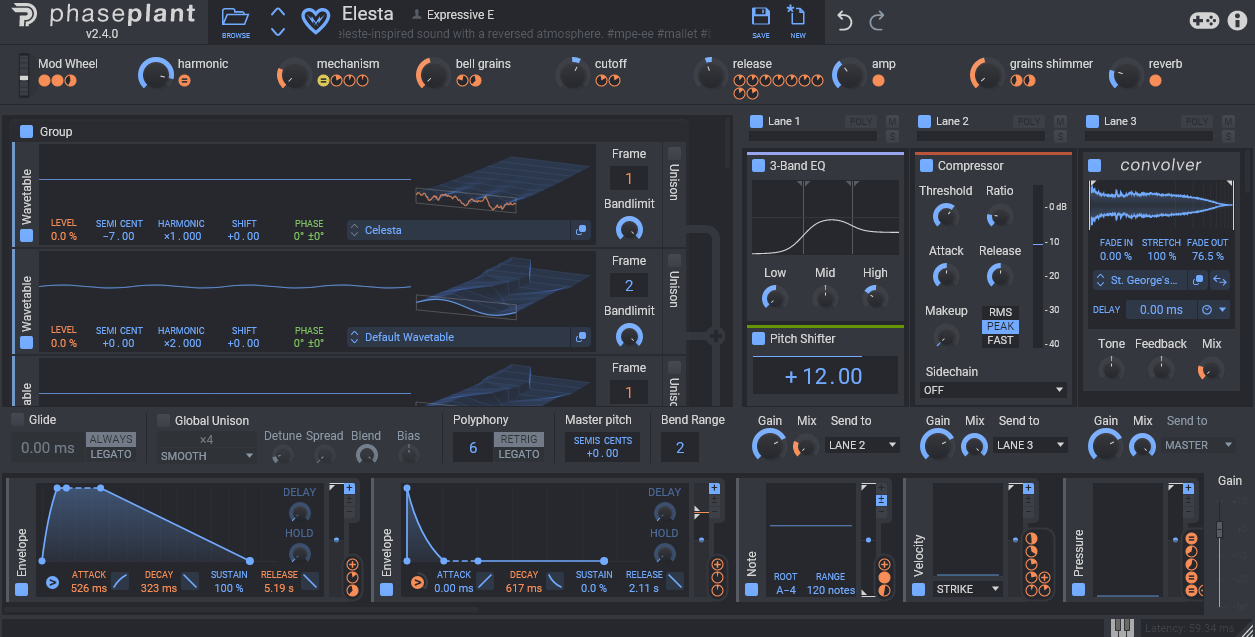Open the SMOOTH unison mode dropdown
This screenshot has width=1255, height=637.
[x=207, y=455]
